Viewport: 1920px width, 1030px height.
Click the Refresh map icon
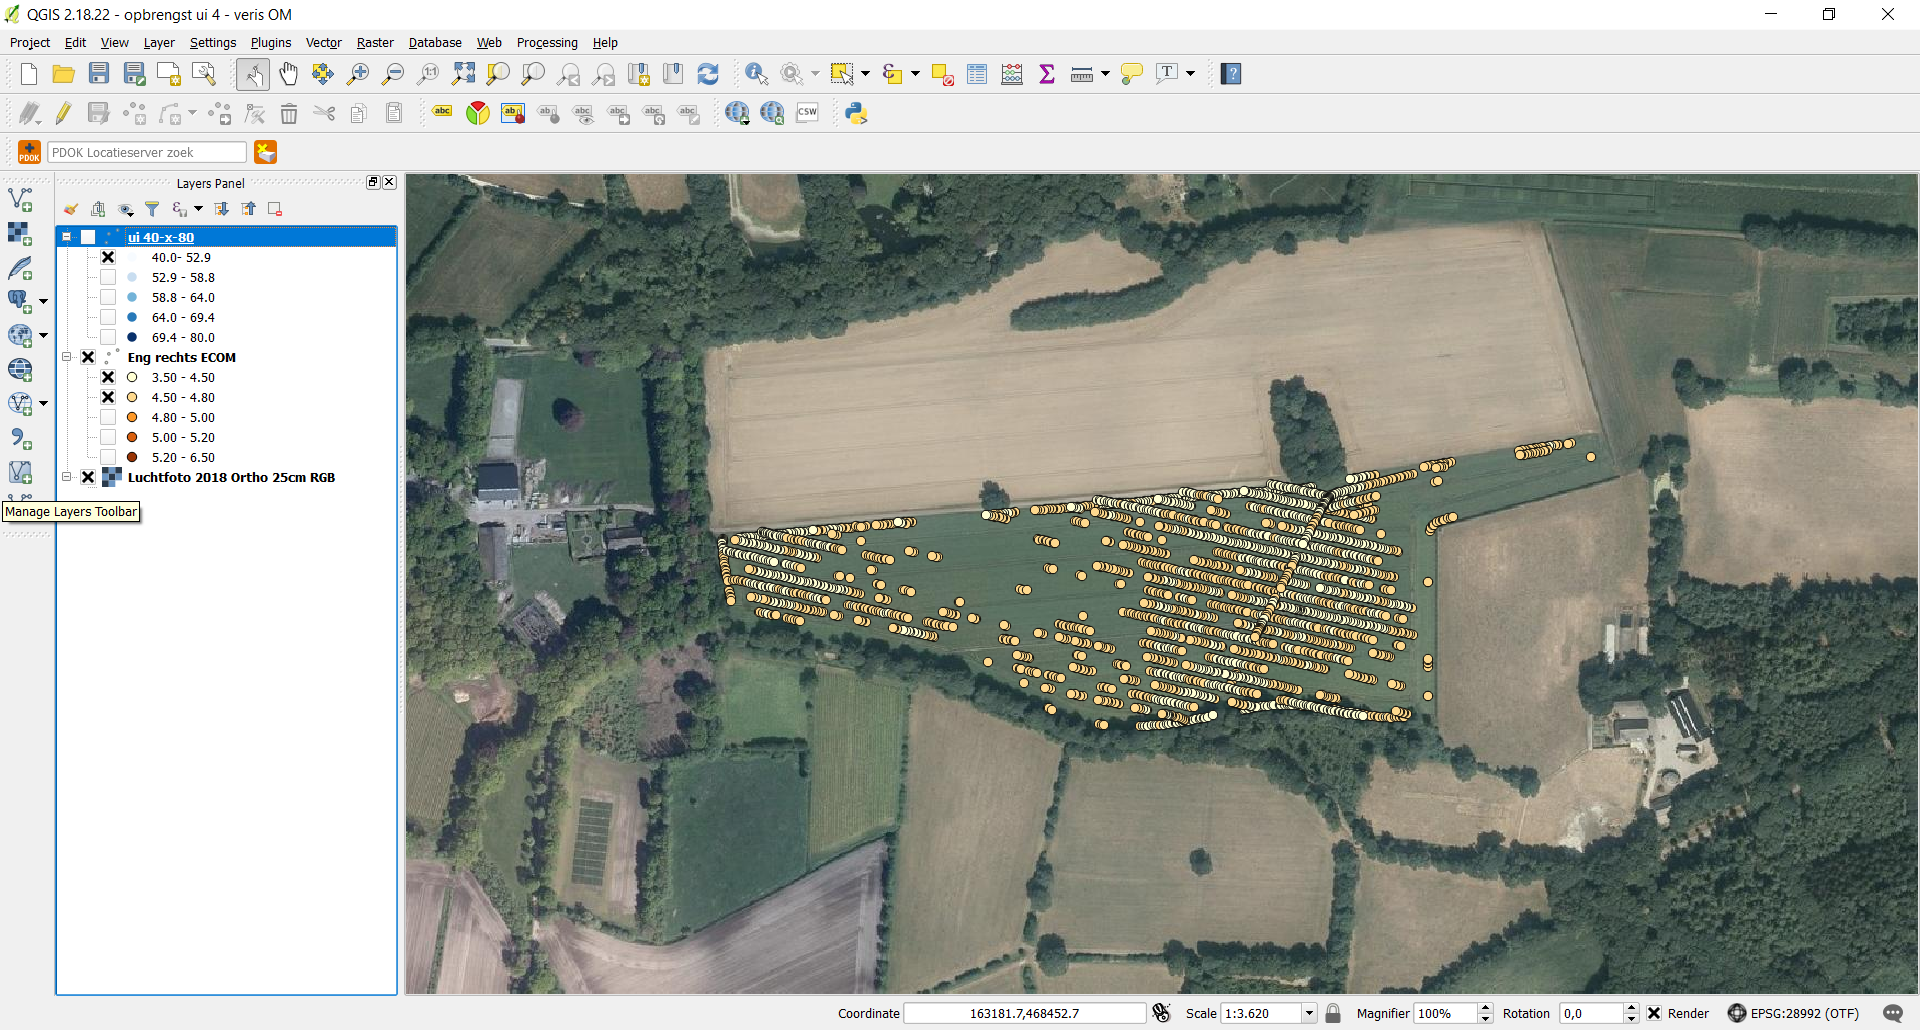point(708,74)
